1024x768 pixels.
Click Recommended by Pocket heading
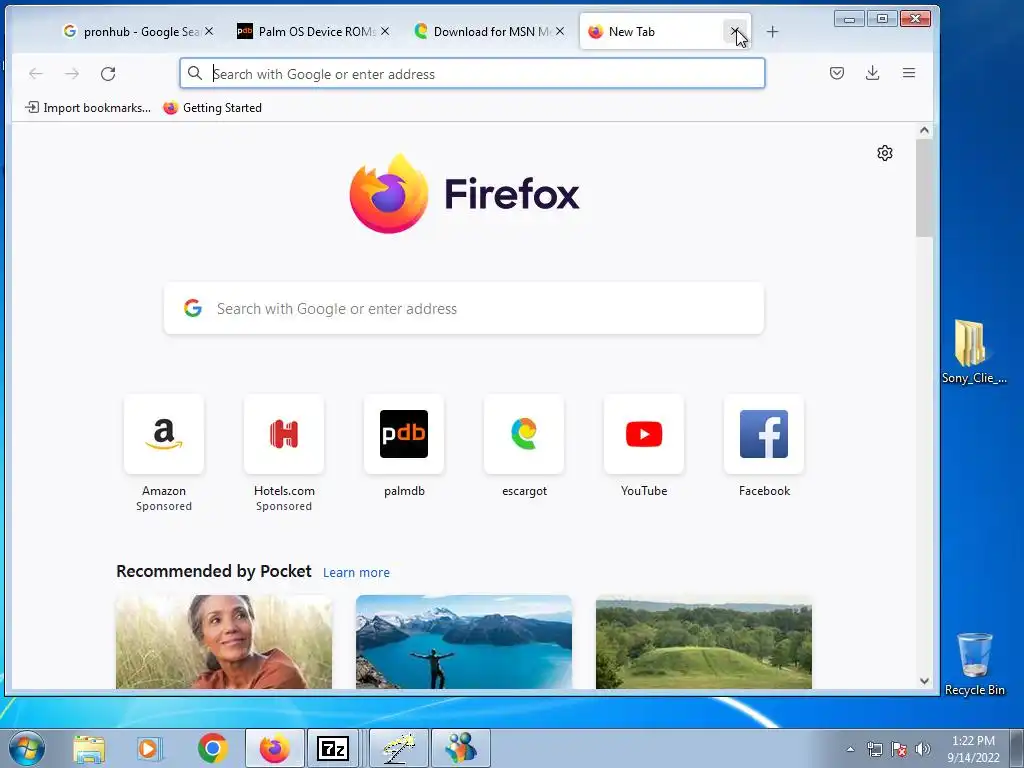click(214, 571)
